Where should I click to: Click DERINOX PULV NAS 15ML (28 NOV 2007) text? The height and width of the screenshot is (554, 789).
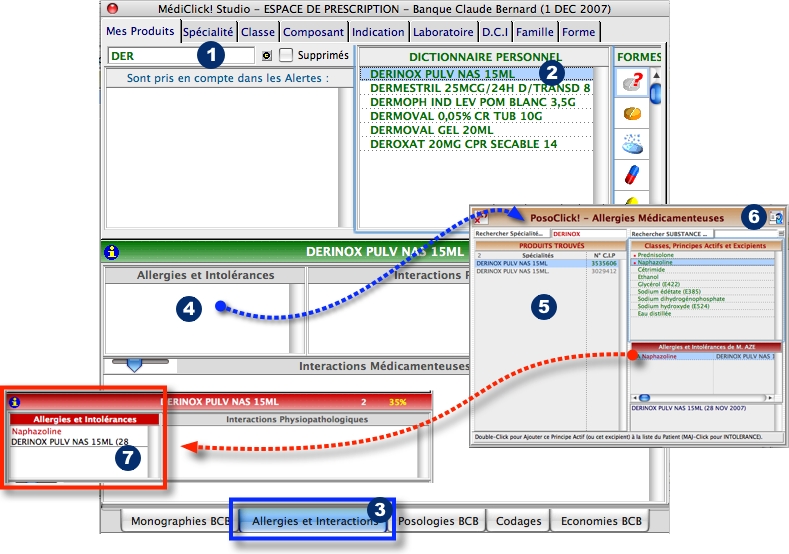688,408
